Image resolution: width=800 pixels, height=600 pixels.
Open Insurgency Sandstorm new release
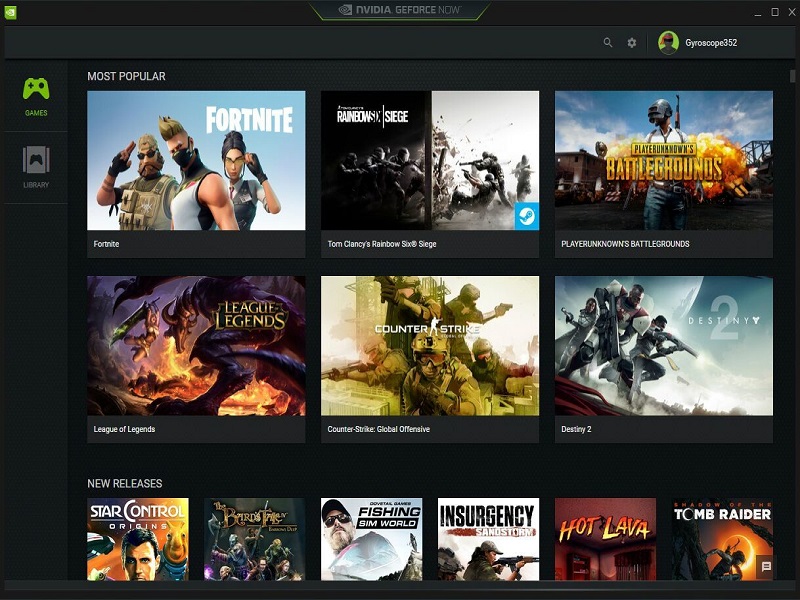pyautogui.click(x=488, y=539)
